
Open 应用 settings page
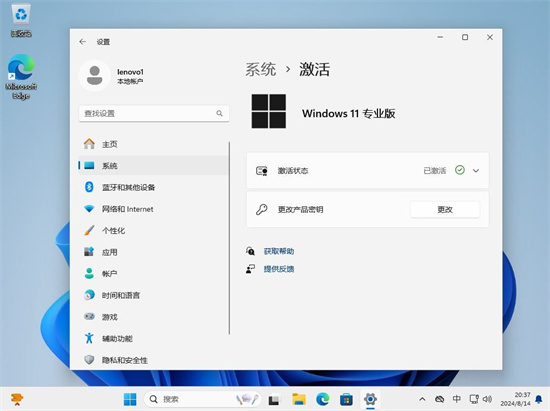[154, 252]
